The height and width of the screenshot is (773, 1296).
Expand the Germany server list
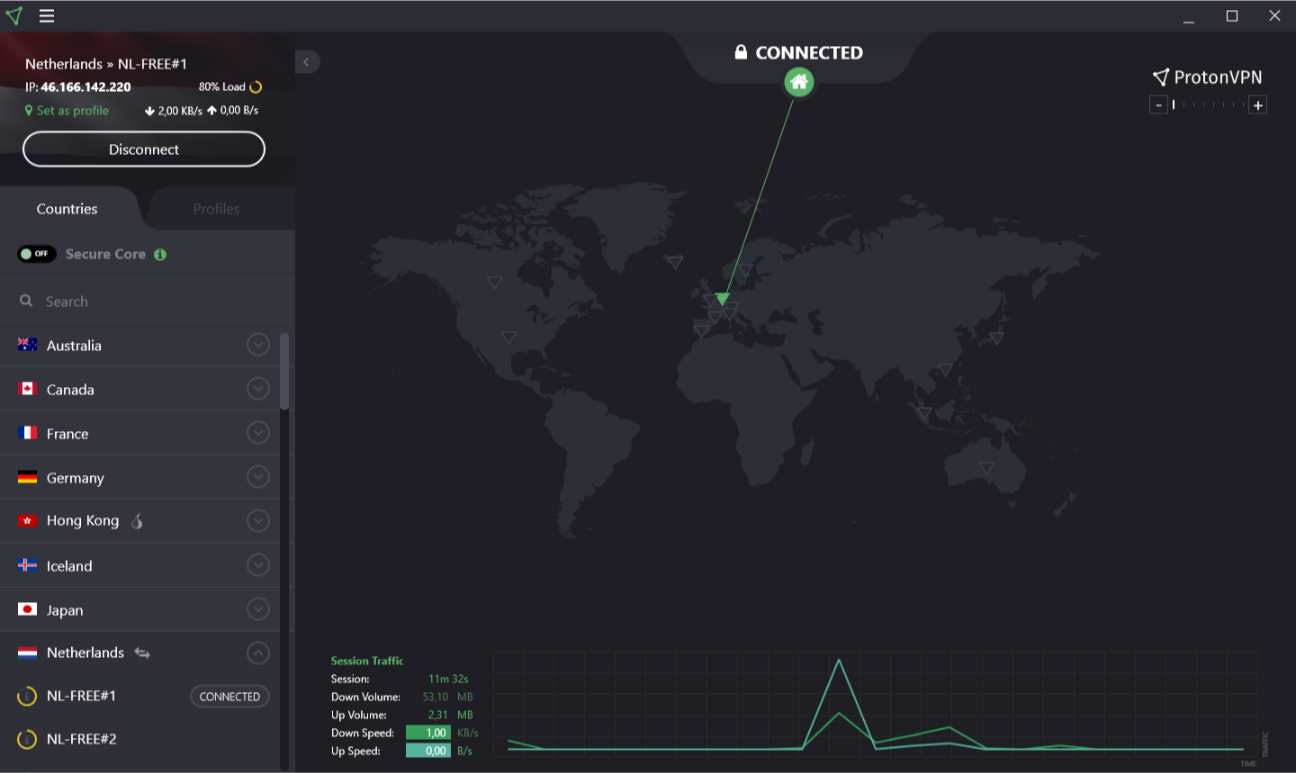point(258,477)
